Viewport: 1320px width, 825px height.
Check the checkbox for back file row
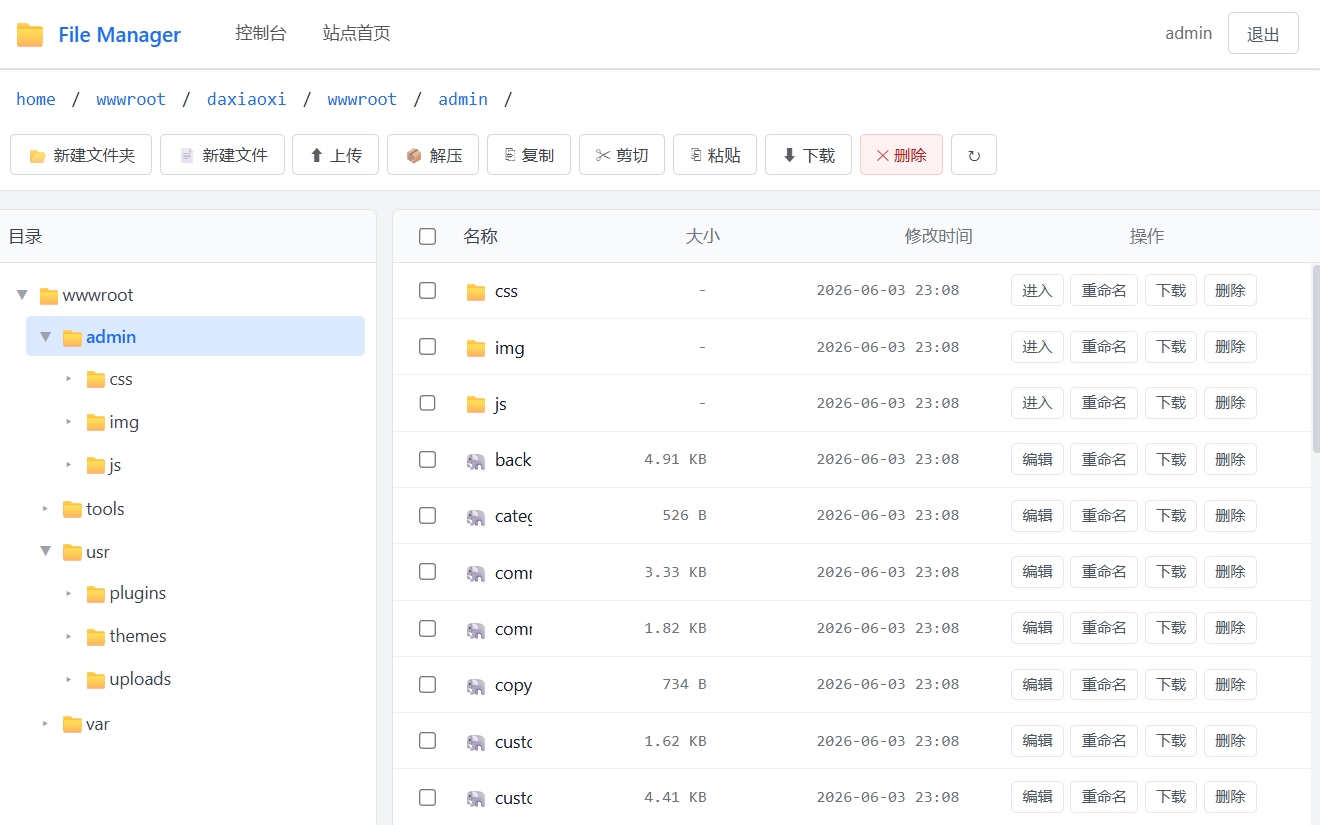[x=427, y=459]
